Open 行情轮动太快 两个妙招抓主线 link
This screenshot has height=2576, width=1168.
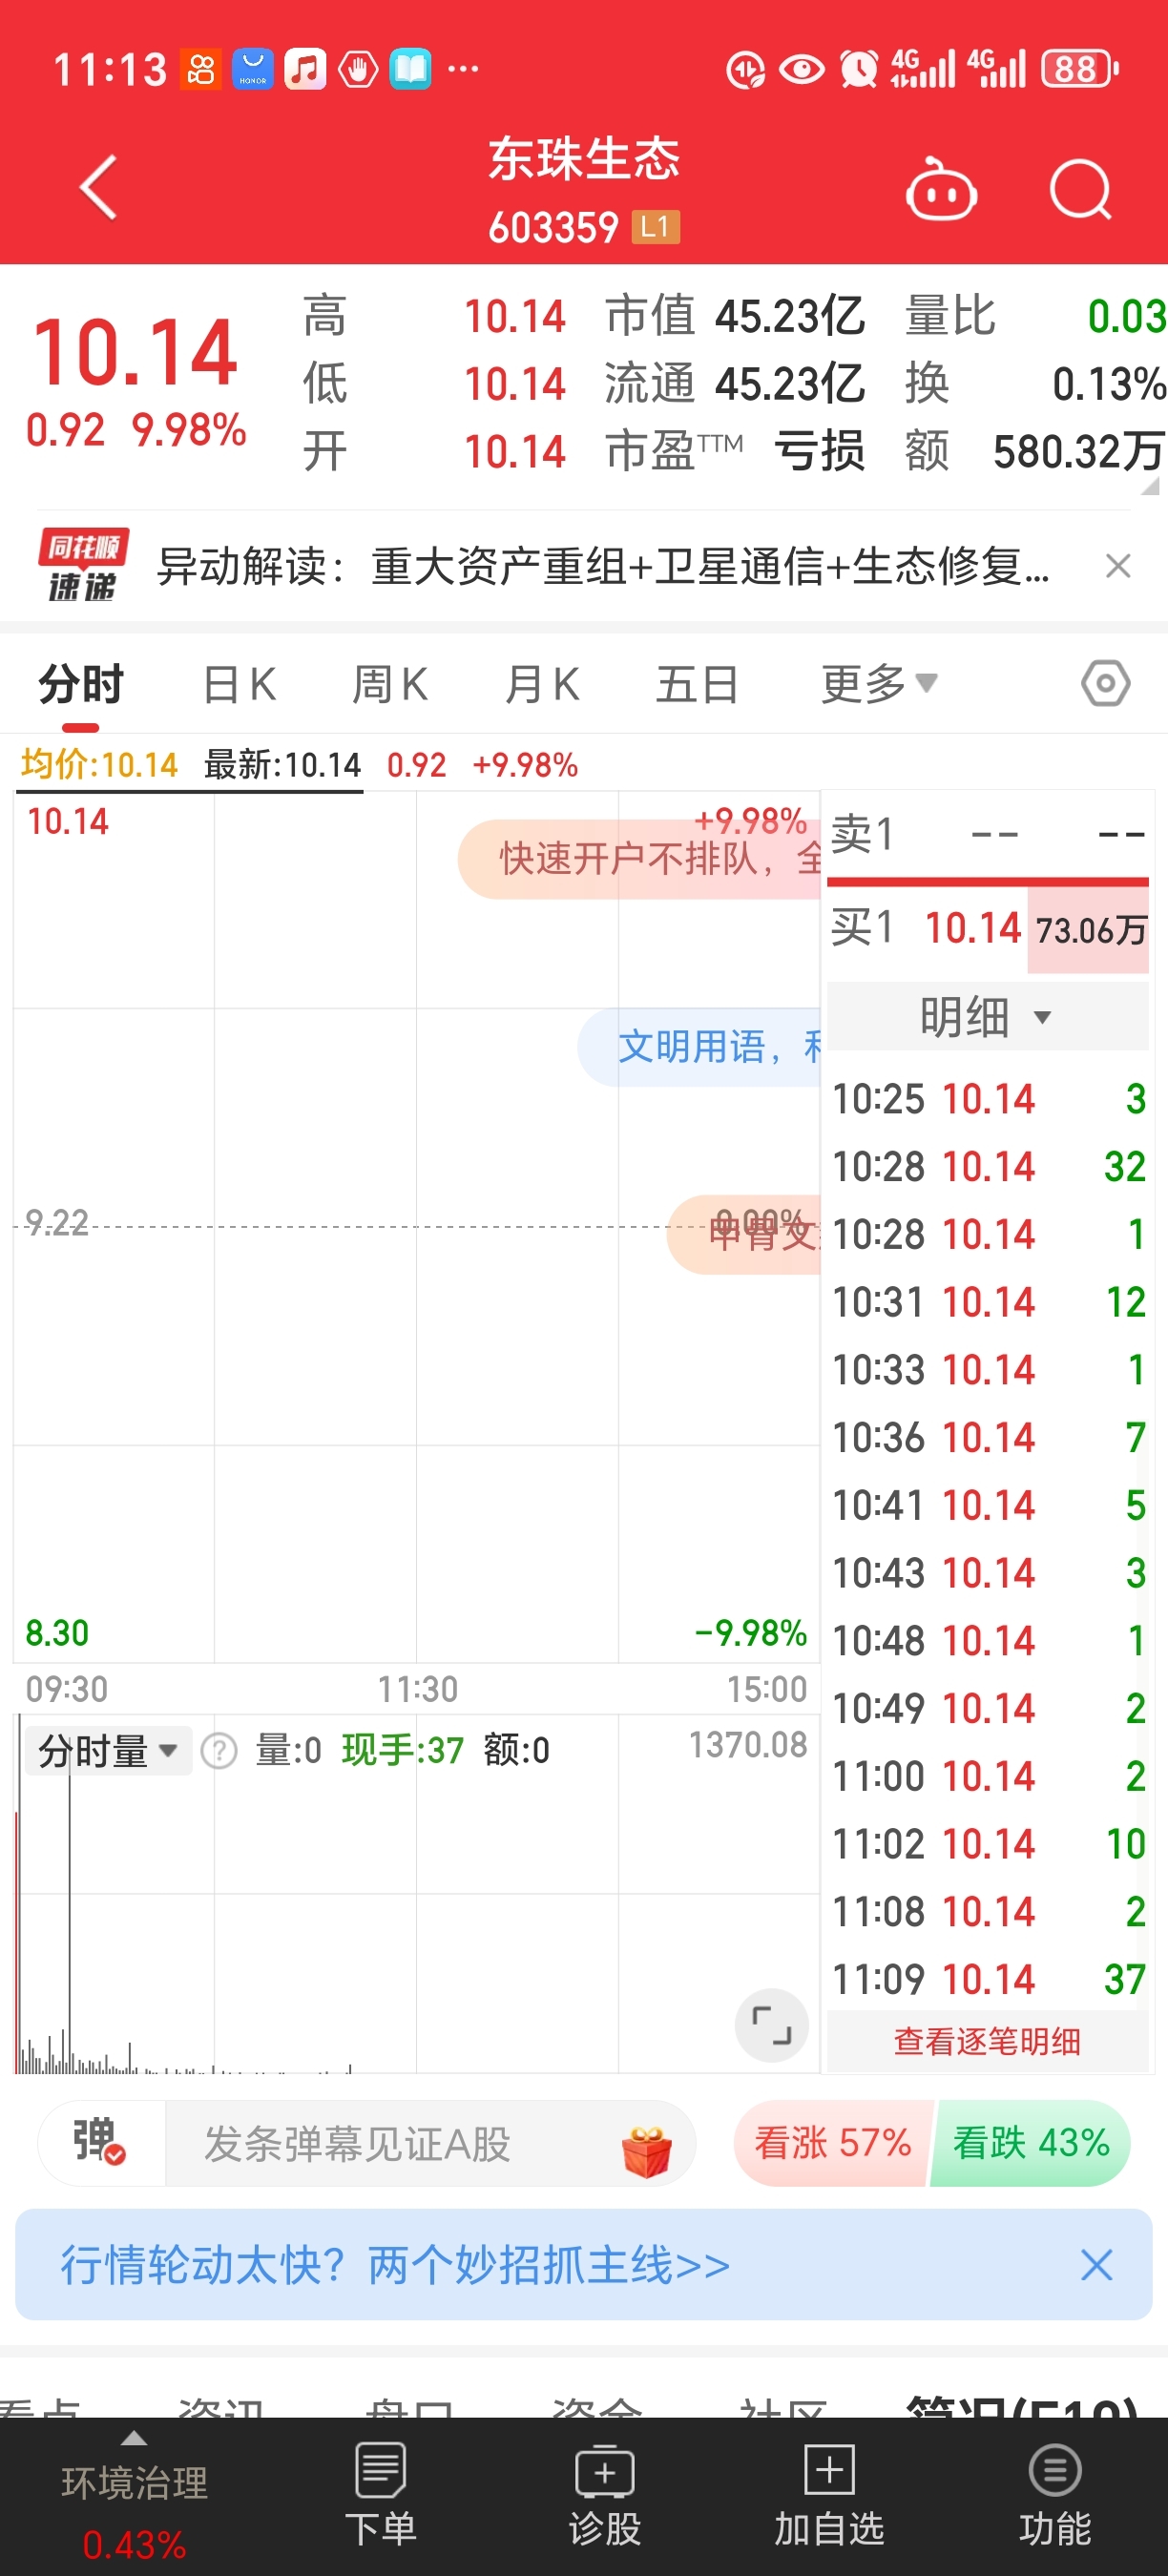click(396, 2265)
